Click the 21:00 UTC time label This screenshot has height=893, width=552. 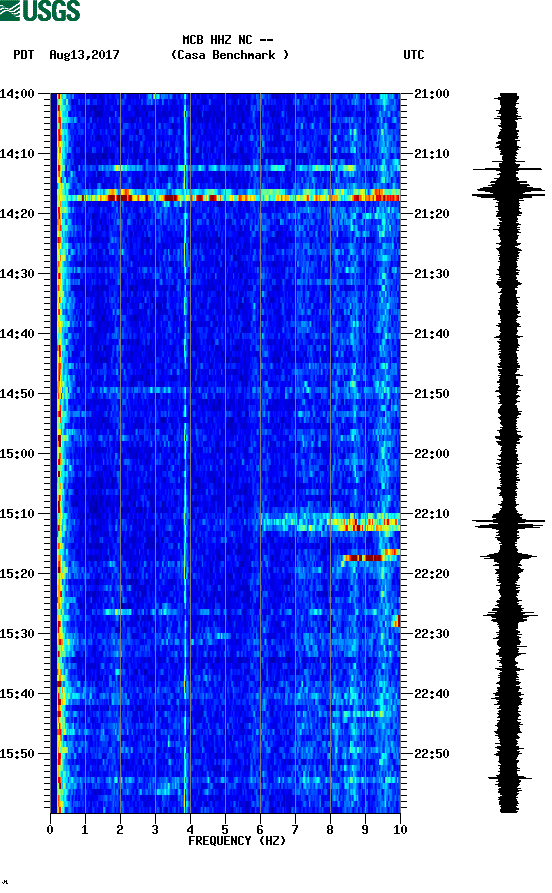click(432, 93)
